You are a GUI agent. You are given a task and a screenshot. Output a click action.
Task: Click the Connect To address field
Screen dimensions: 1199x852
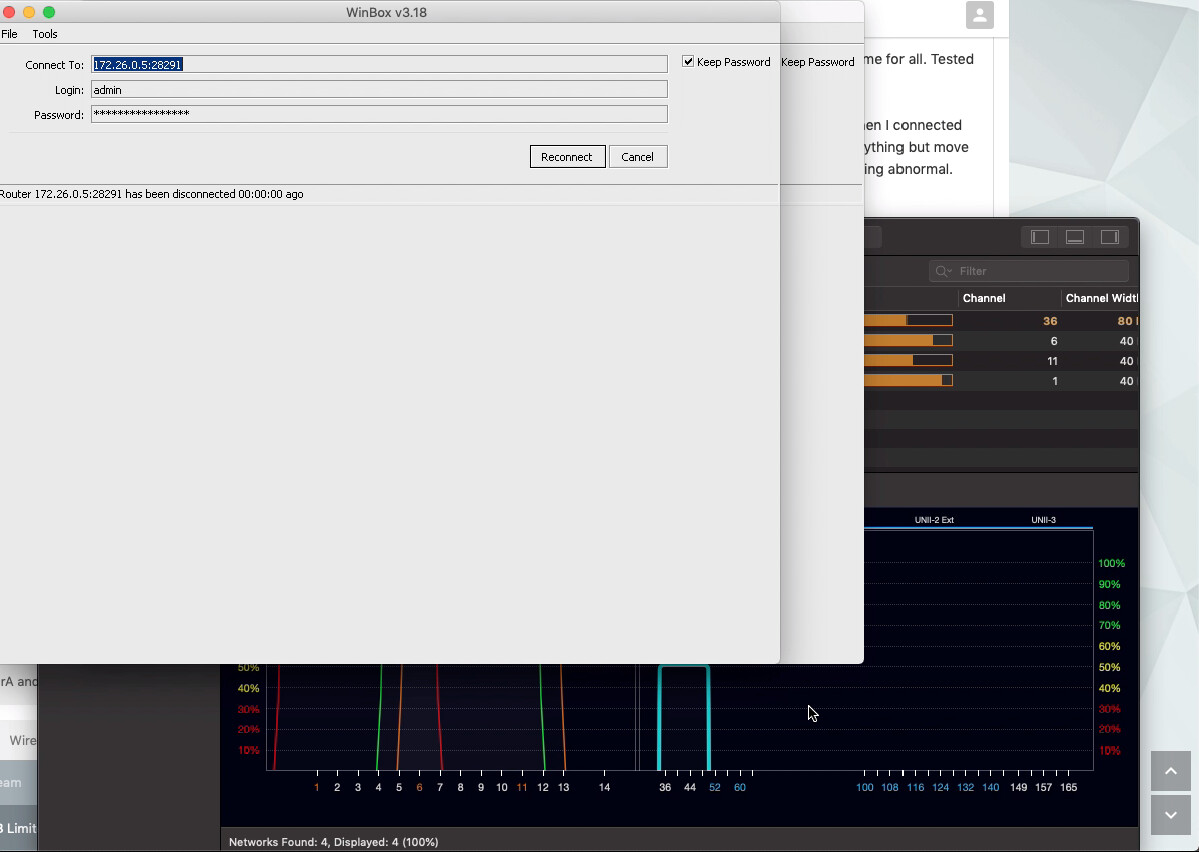[x=379, y=64]
